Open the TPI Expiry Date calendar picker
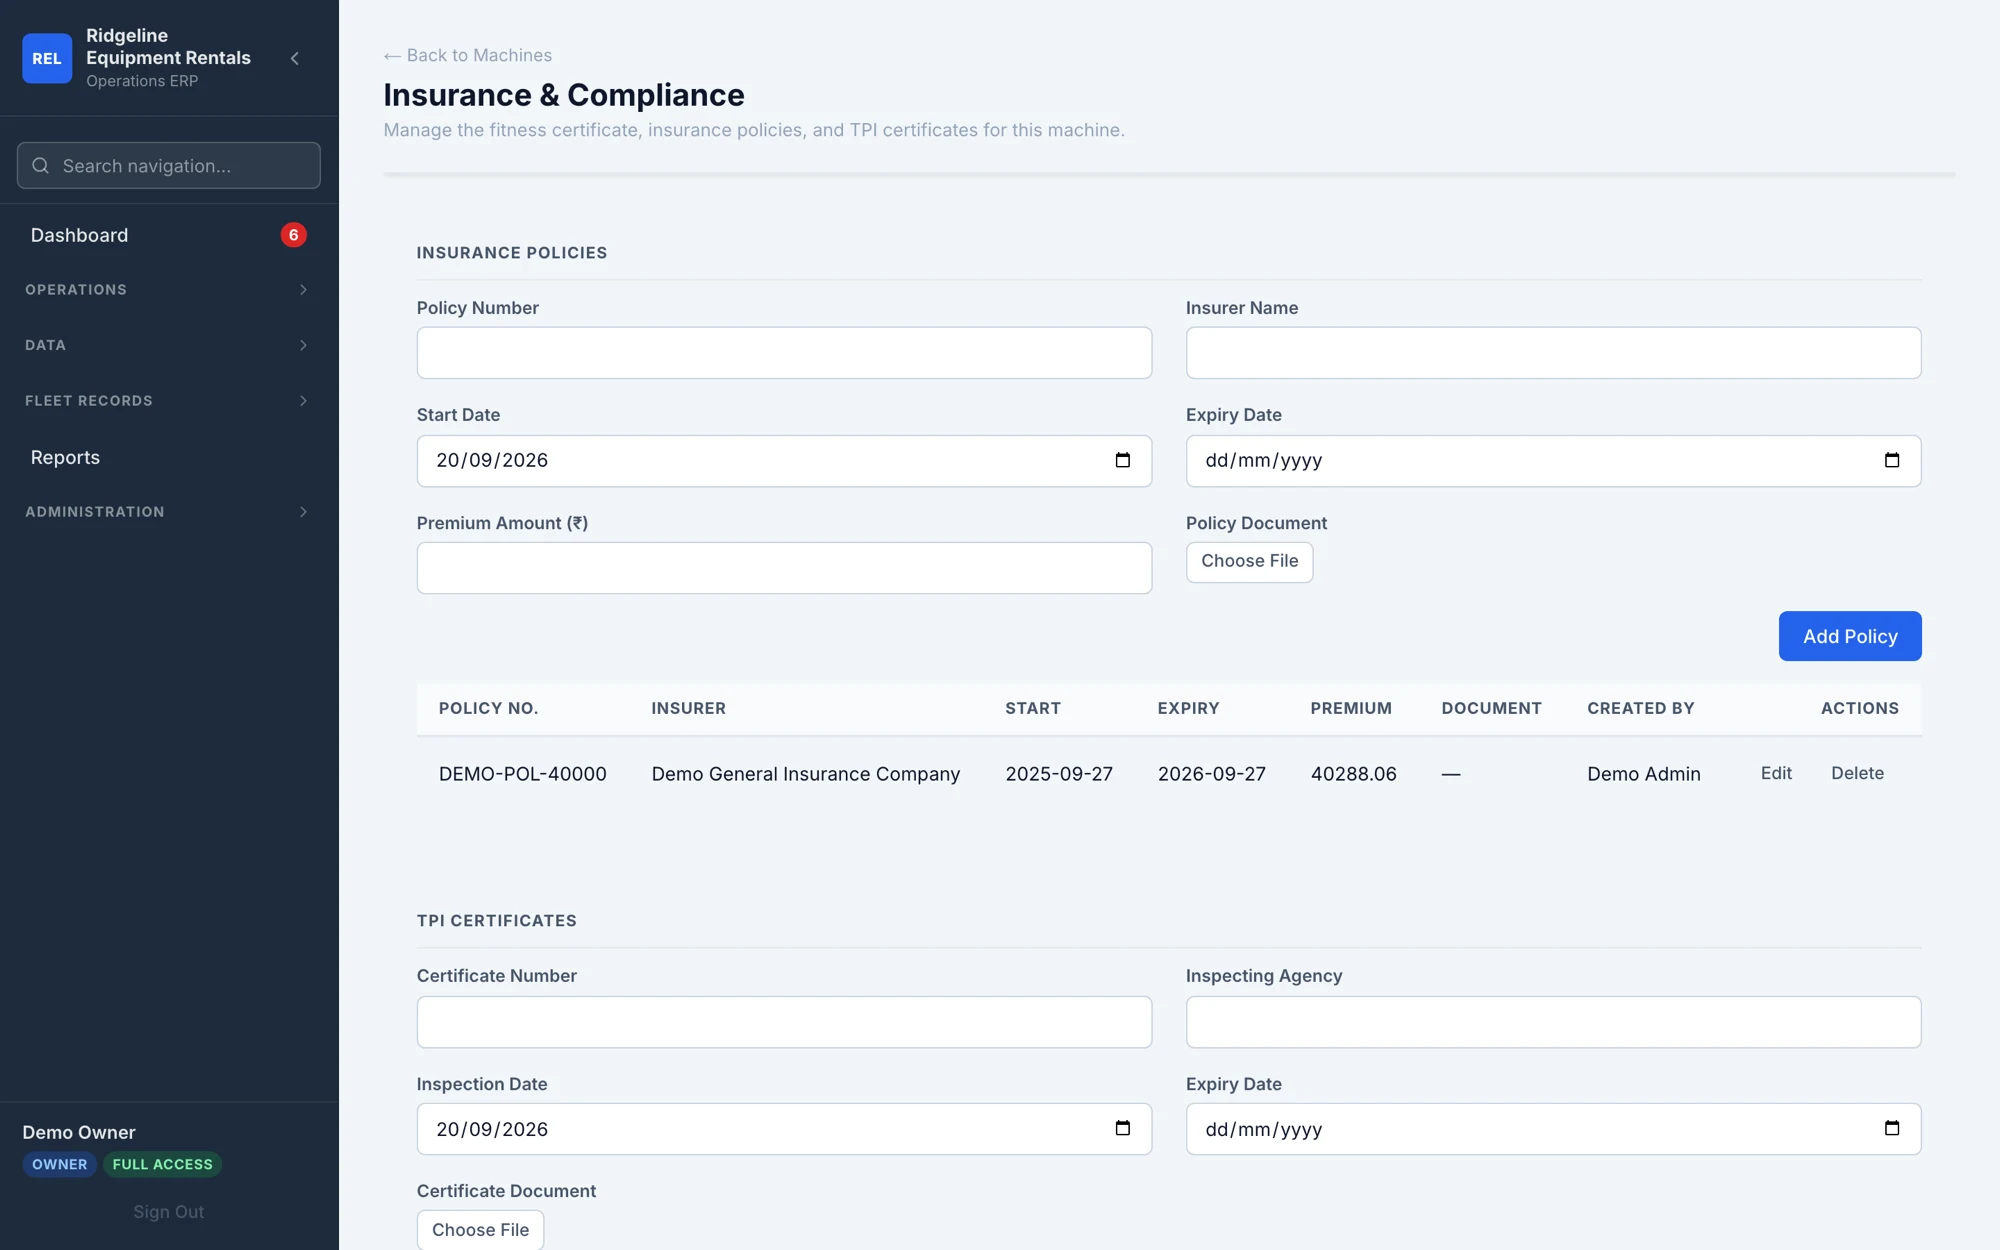This screenshot has height=1250, width=2000. (1891, 1128)
